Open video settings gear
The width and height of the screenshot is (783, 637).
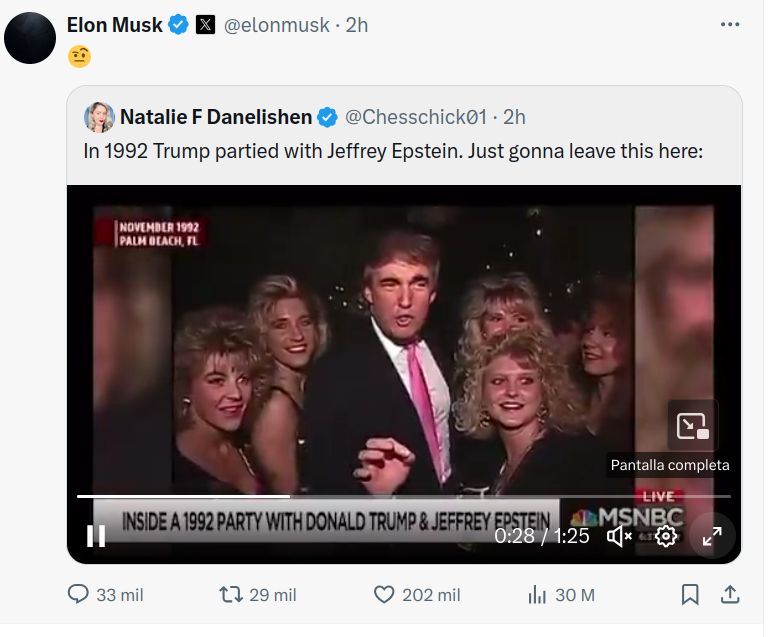(666, 536)
